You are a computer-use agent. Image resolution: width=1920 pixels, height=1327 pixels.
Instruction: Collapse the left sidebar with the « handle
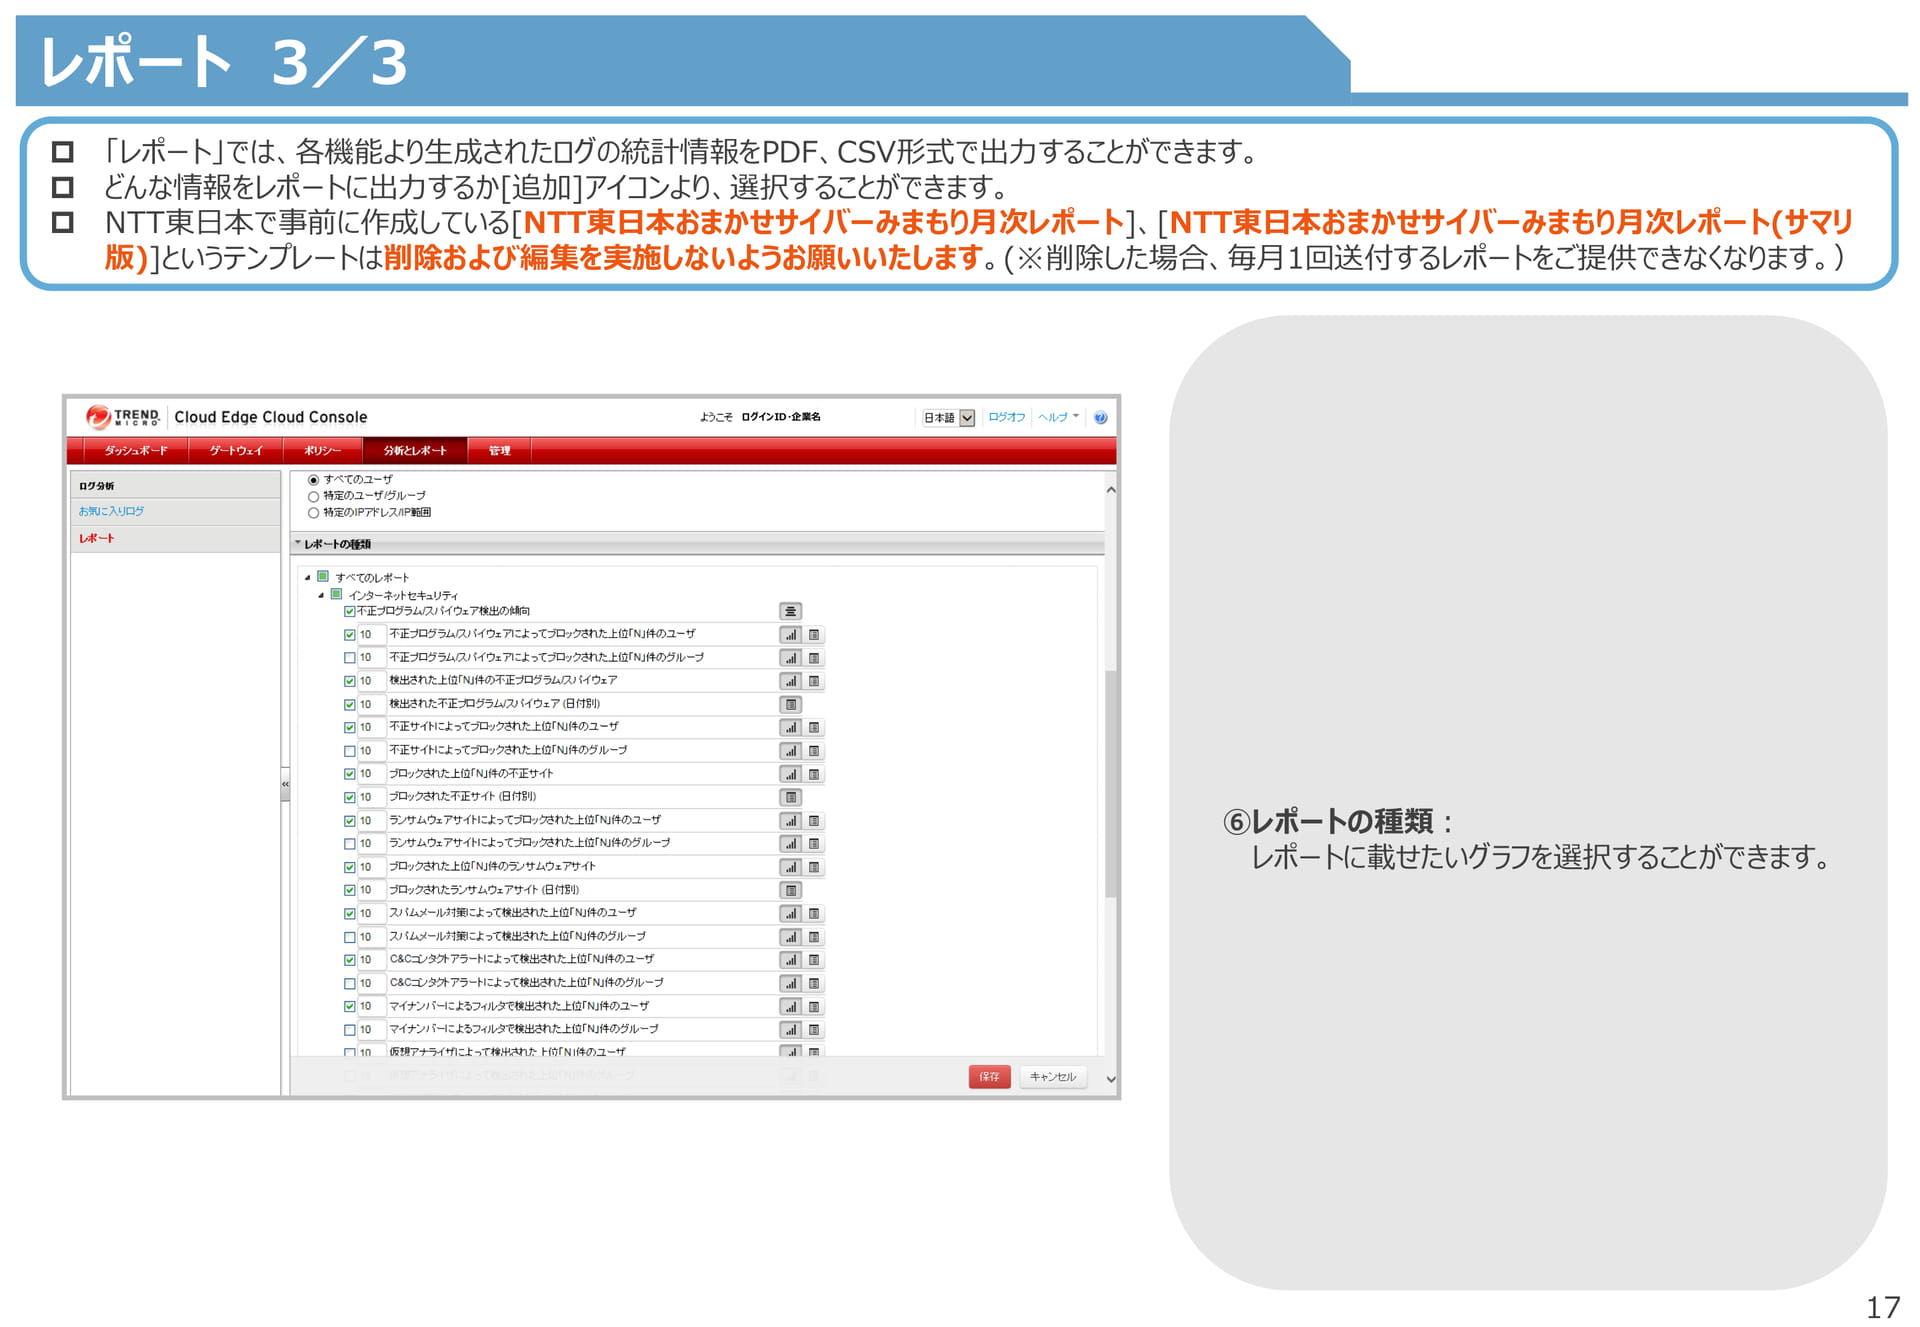[285, 785]
